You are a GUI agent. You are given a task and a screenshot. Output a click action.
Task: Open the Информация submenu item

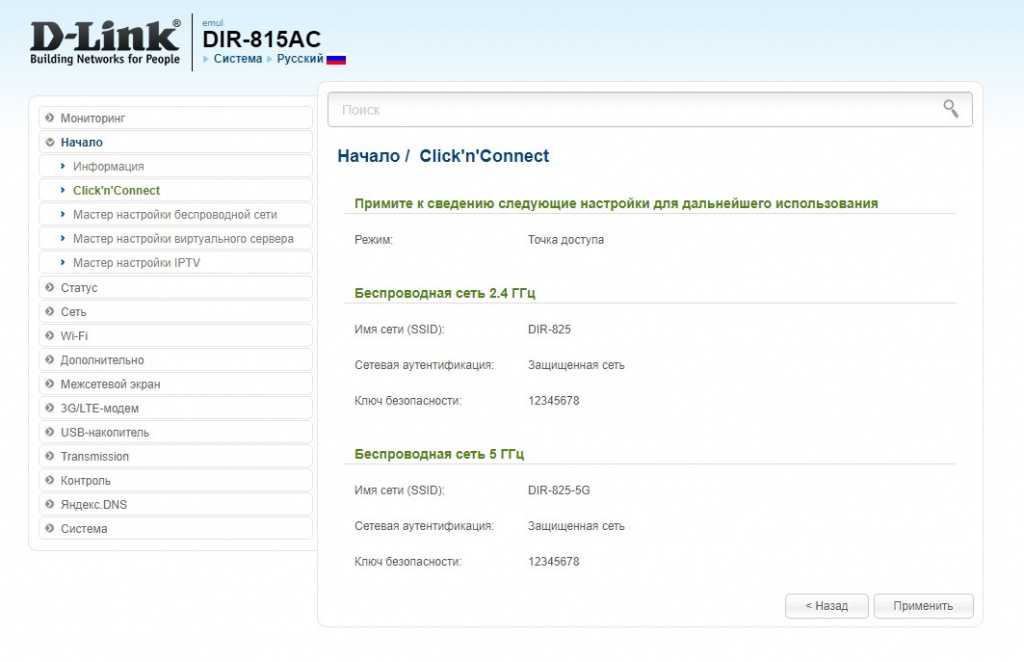click(x=108, y=166)
